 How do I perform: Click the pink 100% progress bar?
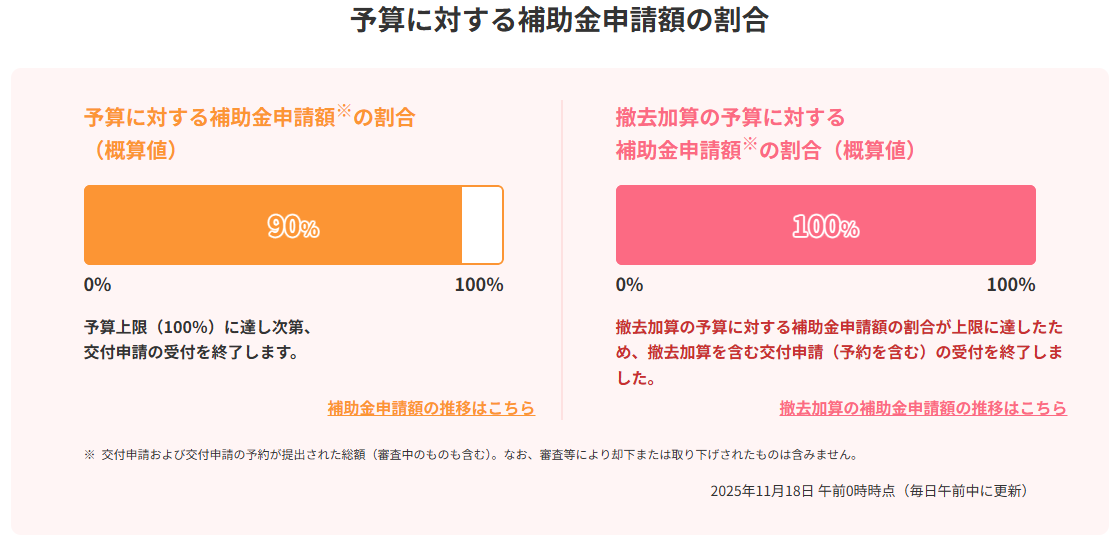click(700, 225)
